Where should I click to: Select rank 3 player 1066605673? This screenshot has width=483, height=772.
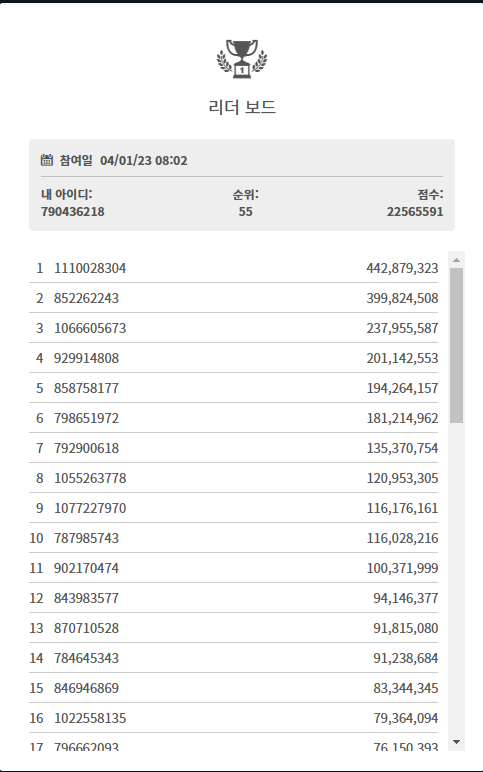(90, 328)
